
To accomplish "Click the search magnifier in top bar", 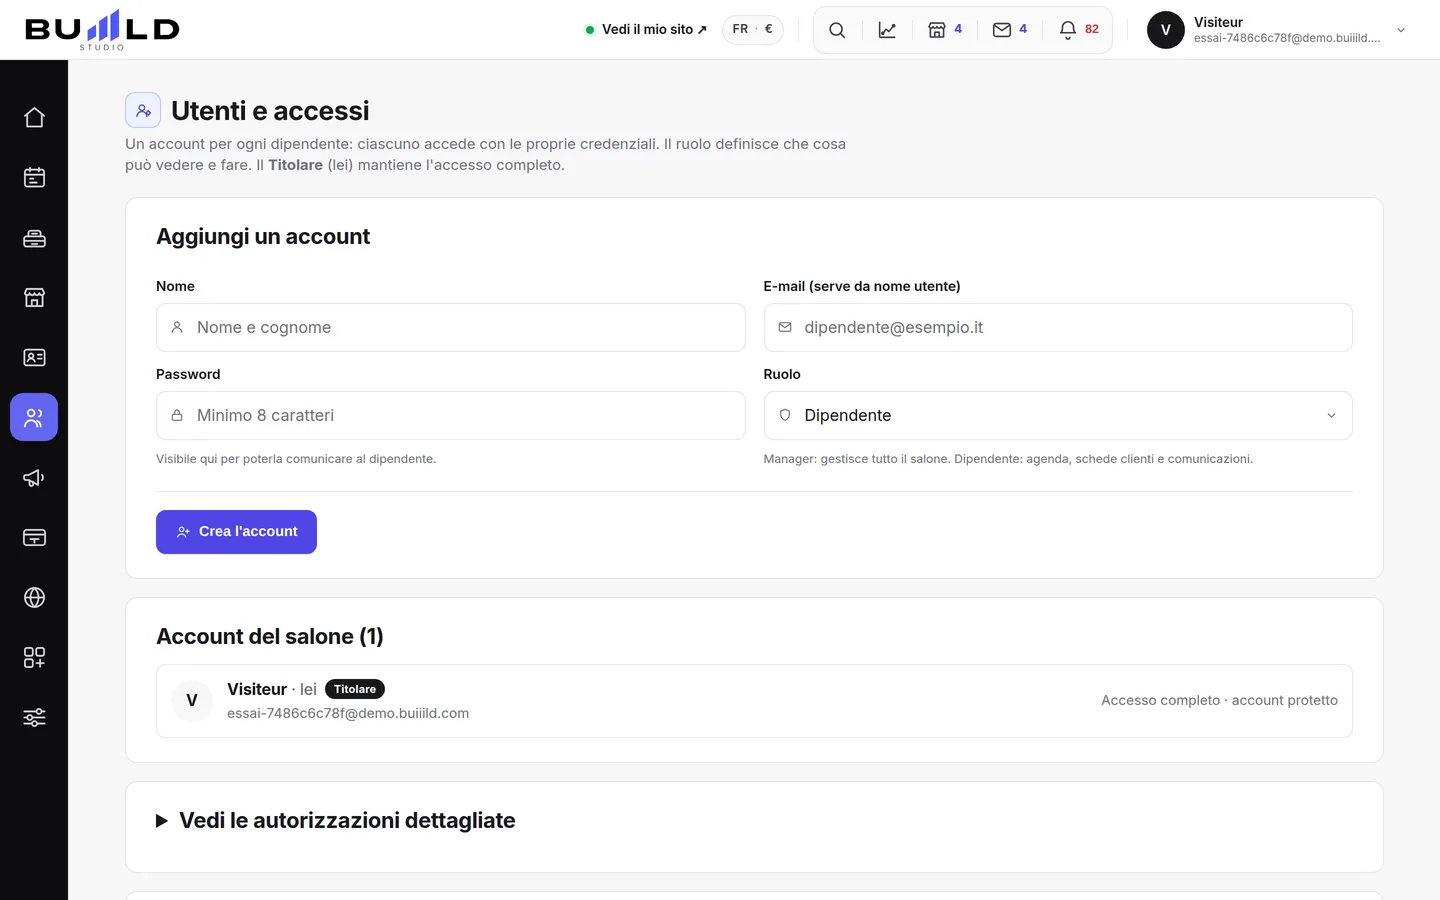I will (x=837, y=30).
